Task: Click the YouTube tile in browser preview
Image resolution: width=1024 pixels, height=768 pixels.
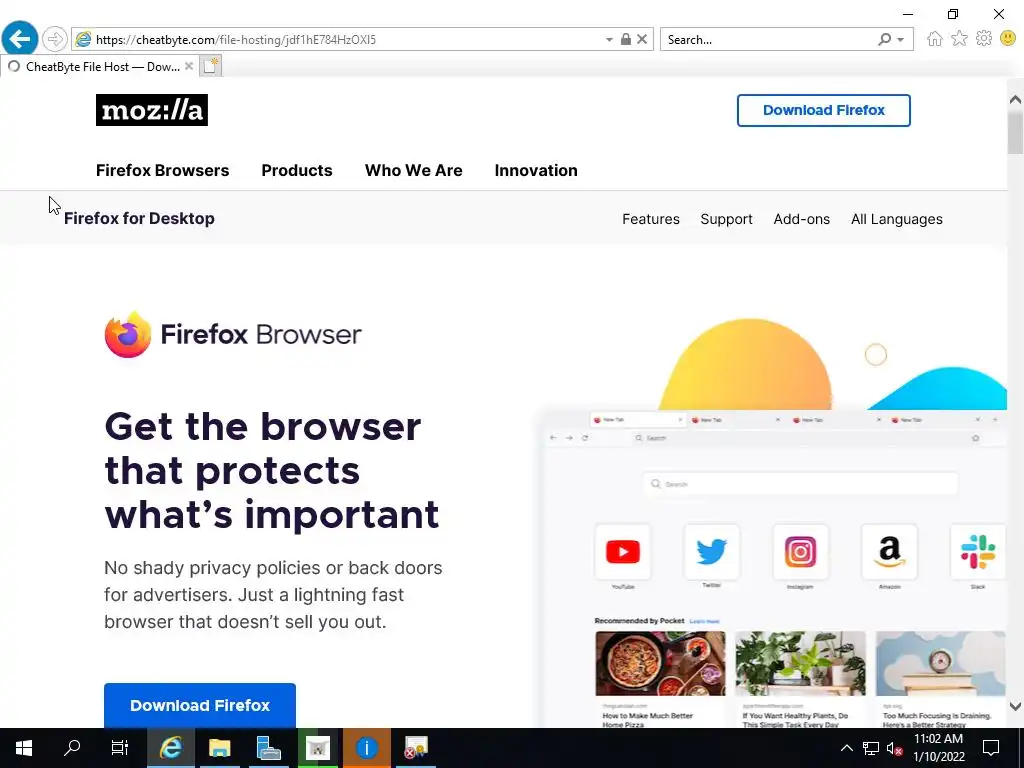Action: click(622, 552)
